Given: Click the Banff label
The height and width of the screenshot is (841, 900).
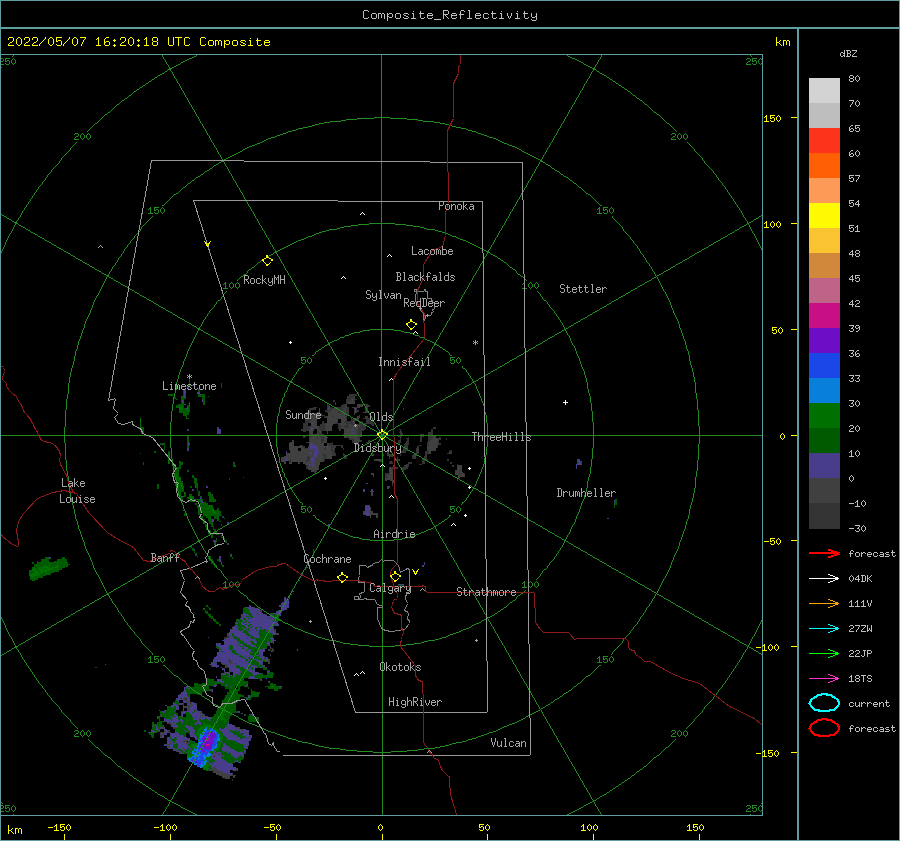Looking at the screenshot, I should 165,557.
